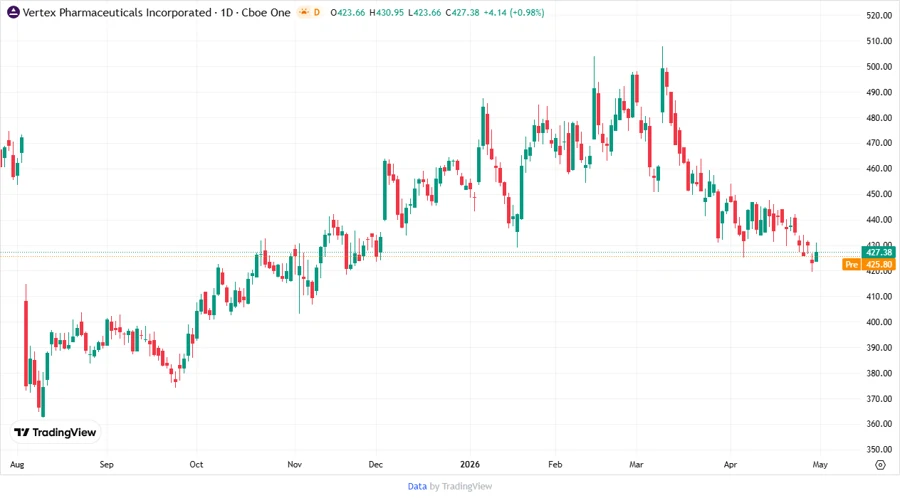Open the chart settings gear icon
The height and width of the screenshot is (498, 900).
pyautogui.click(x=880, y=465)
